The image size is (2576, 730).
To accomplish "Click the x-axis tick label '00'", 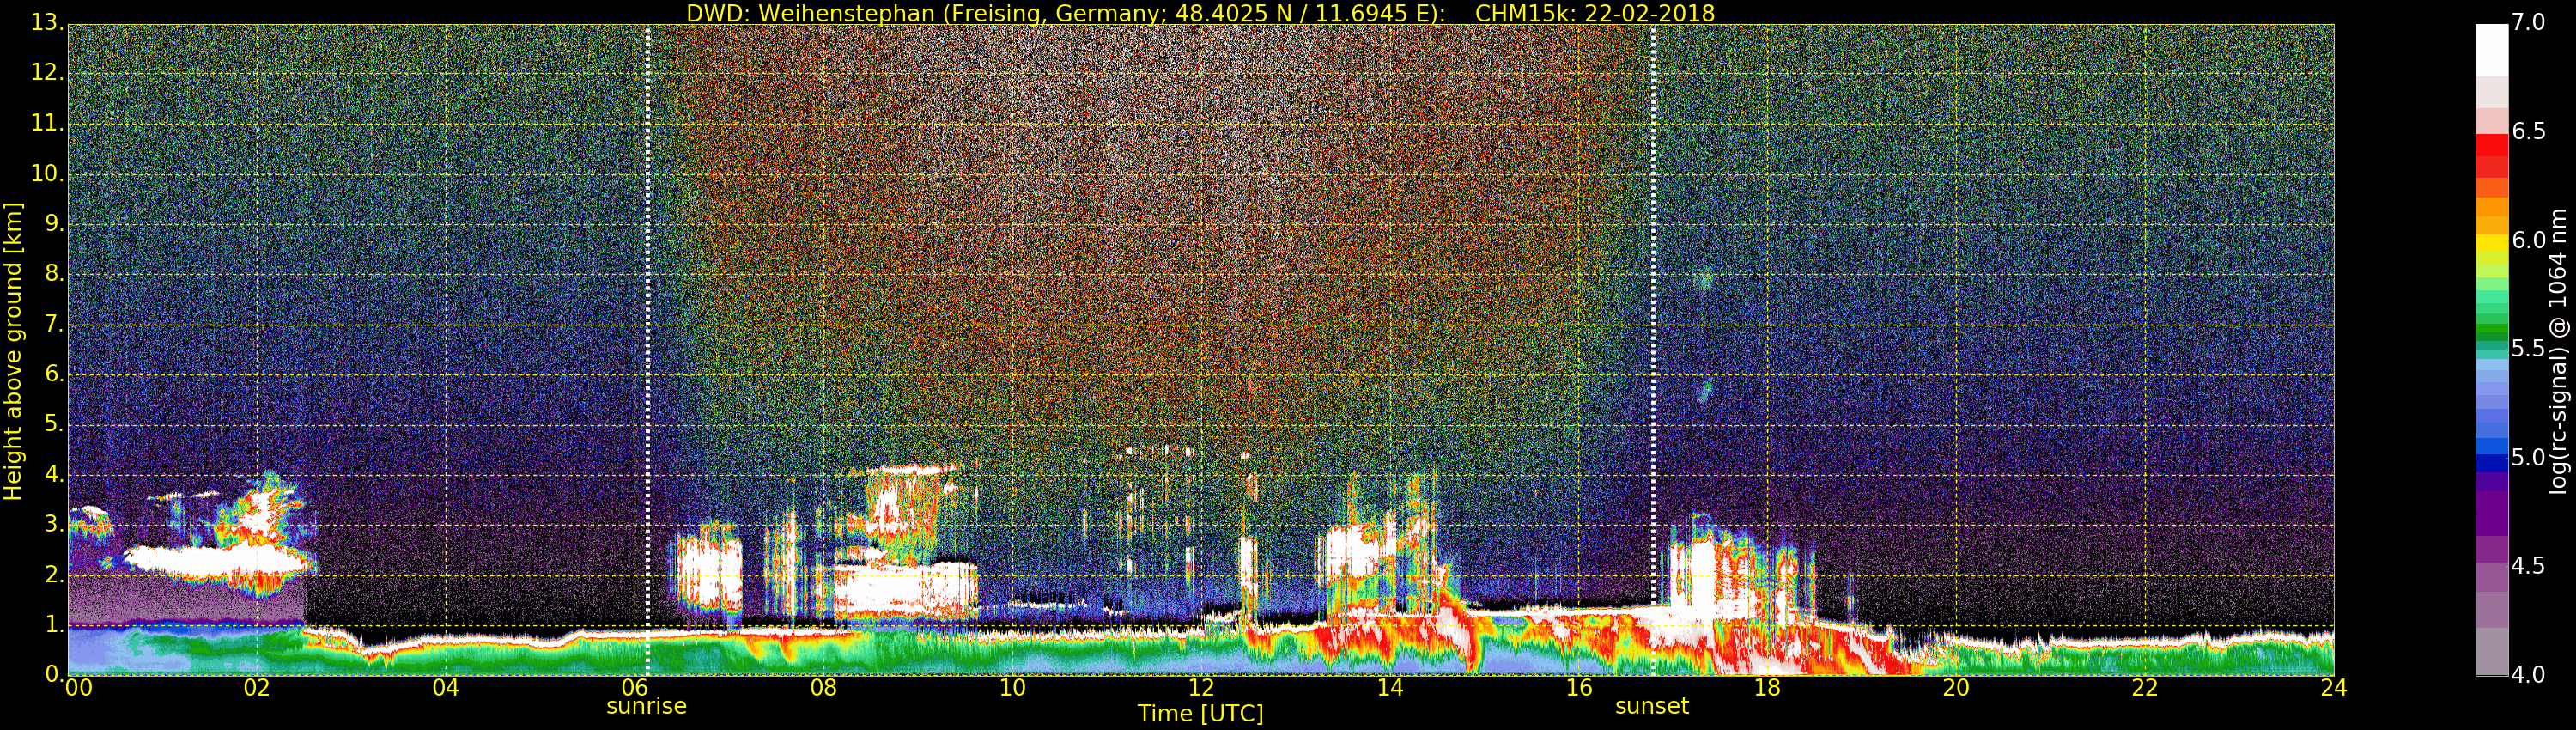I will click(x=78, y=688).
